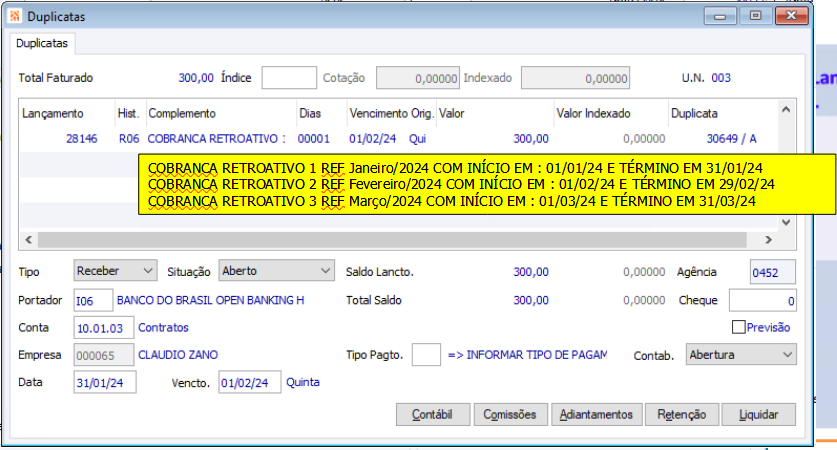Click grid vertical scrollbar down arrow
837x450 pixels.
(786, 223)
